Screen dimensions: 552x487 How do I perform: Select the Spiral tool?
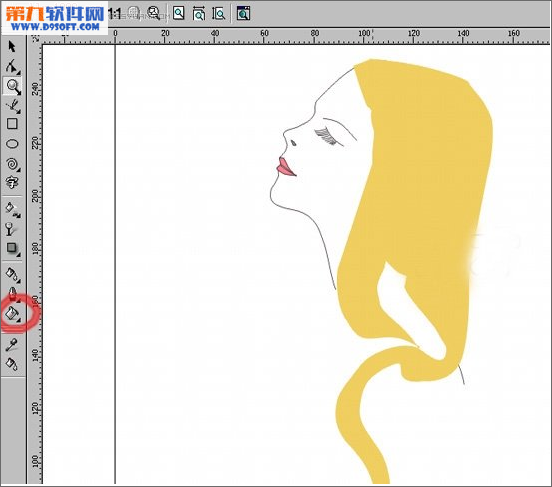coord(12,164)
